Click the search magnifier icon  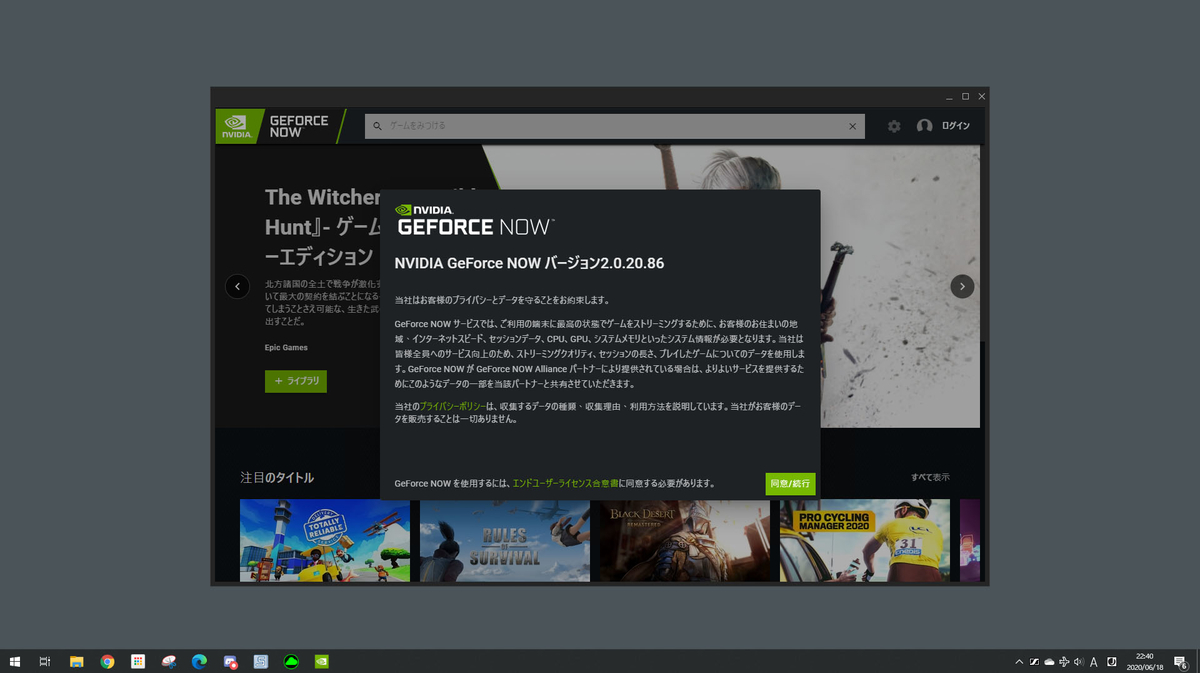pyautogui.click(x=377, y=126)
